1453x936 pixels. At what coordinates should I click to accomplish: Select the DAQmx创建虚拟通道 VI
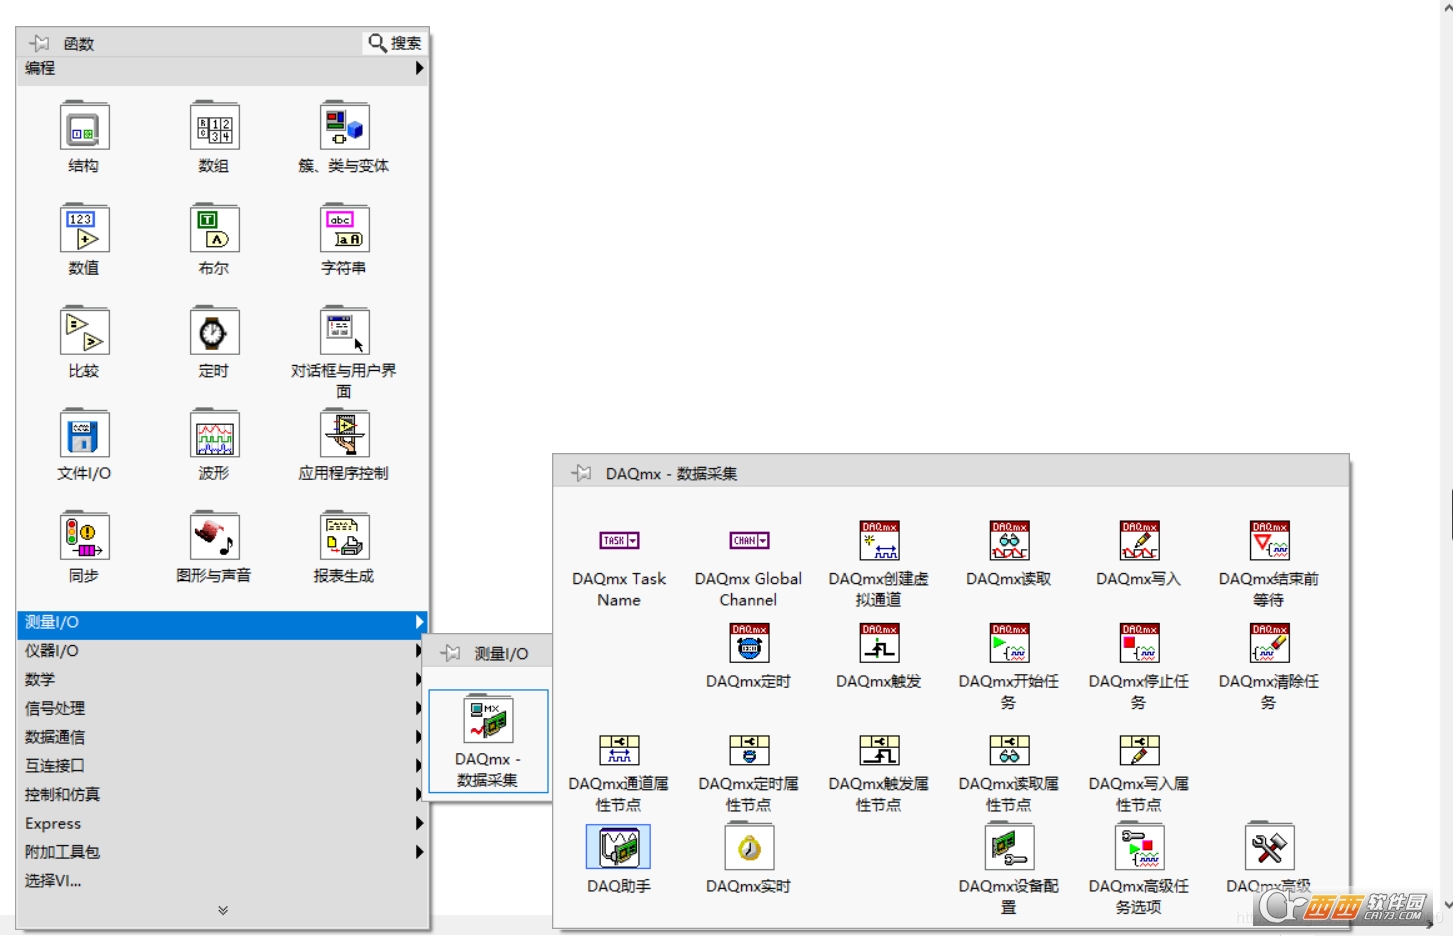(879, 540)
